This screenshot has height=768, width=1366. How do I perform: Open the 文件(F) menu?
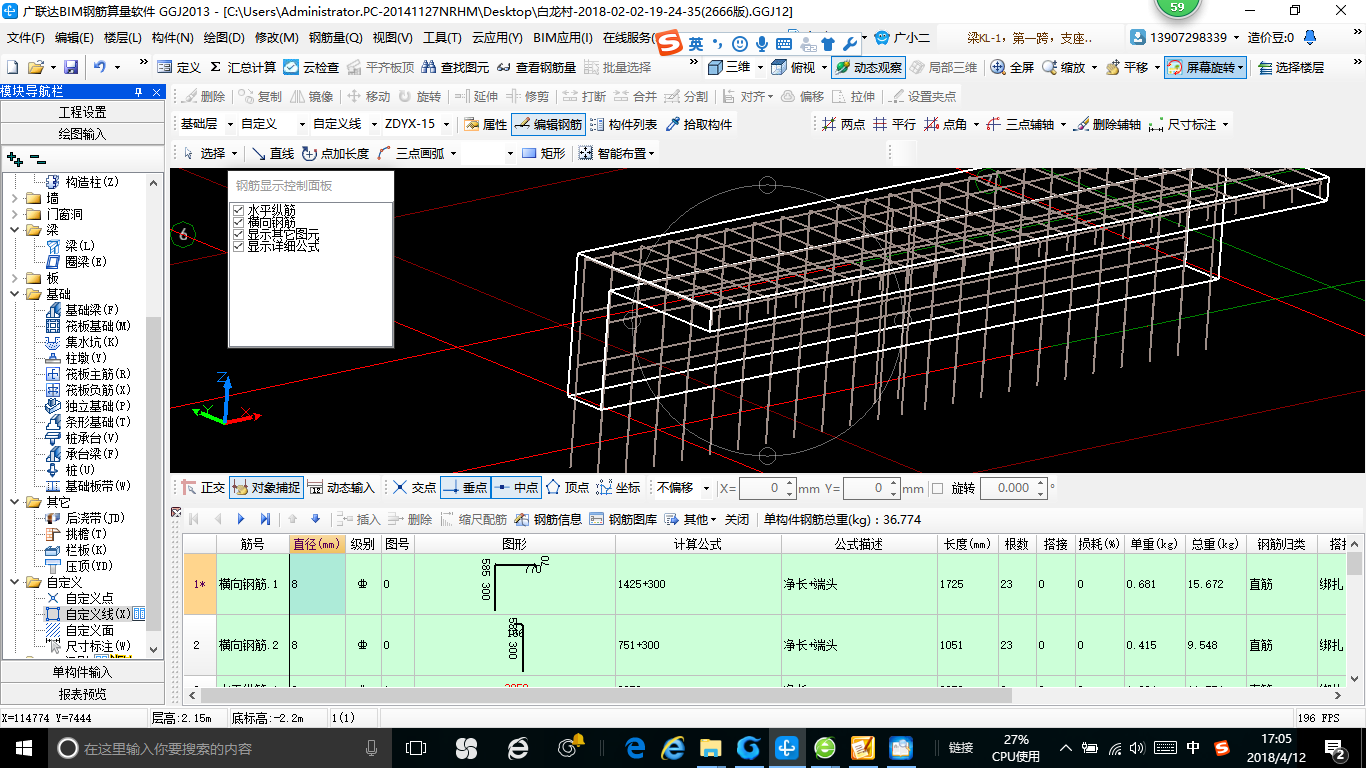[26, 38]
